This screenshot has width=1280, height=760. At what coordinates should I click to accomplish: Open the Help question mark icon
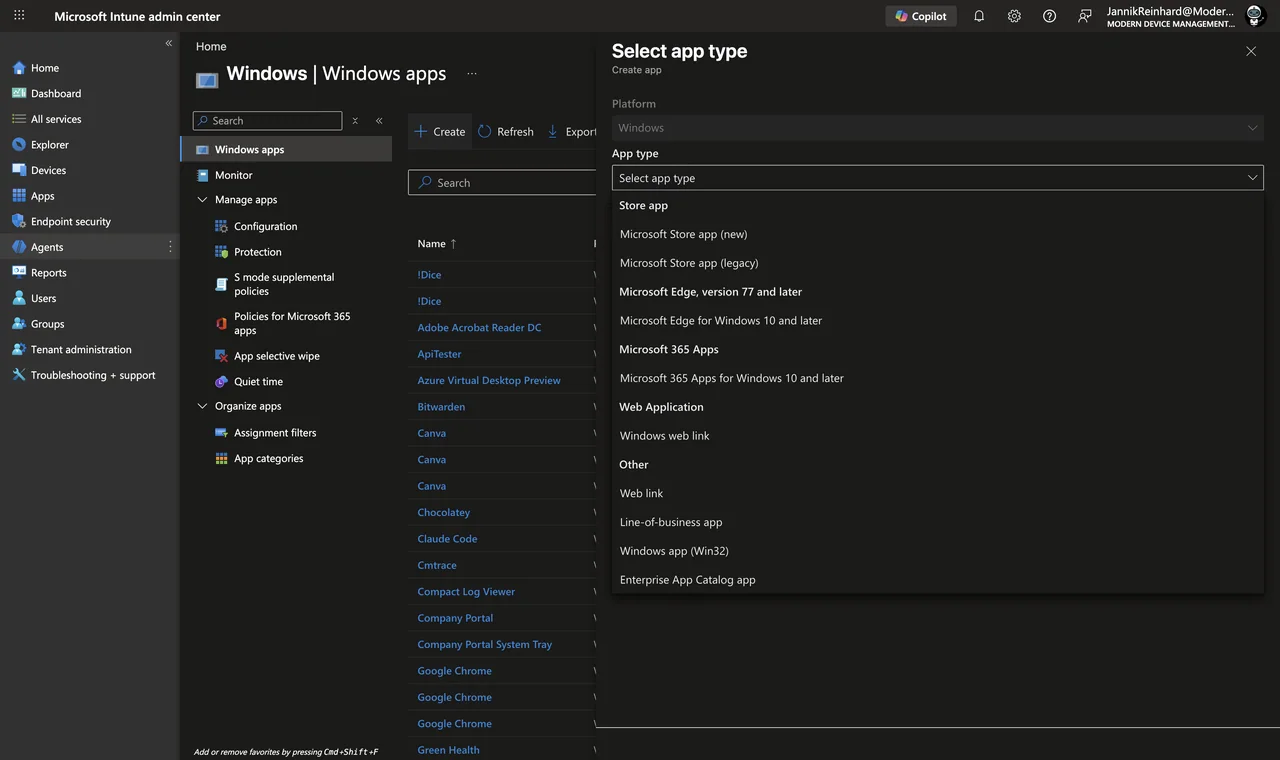point(1049,16)
